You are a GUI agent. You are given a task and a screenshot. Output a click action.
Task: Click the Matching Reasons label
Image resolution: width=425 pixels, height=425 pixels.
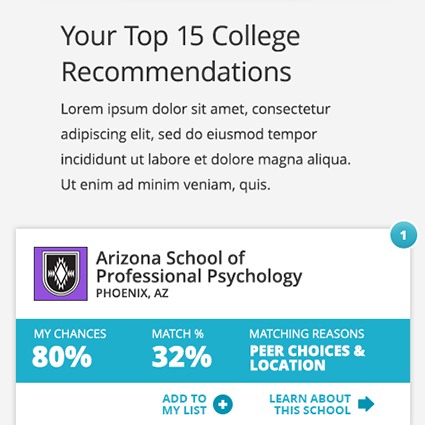(x=307, y=334)
